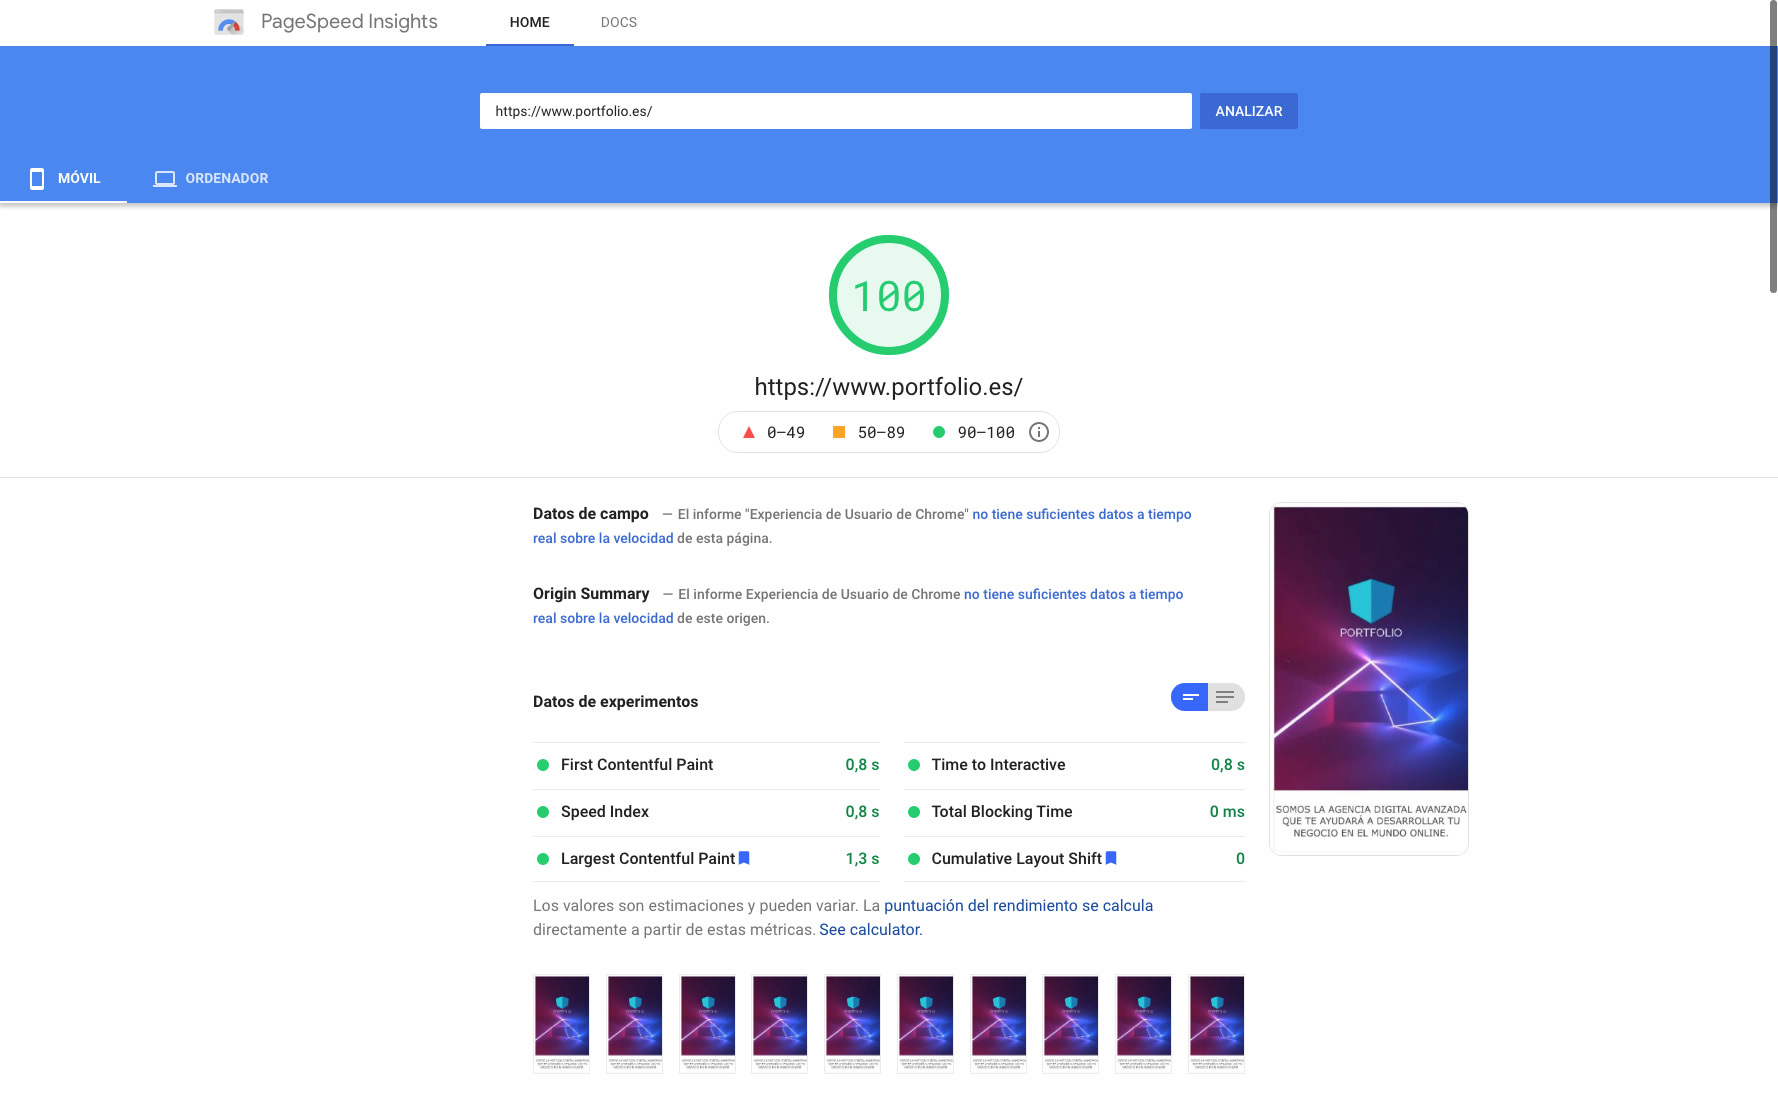
Task: Switch metrics to compact summary view
Action: click(x=1190, y=697)
